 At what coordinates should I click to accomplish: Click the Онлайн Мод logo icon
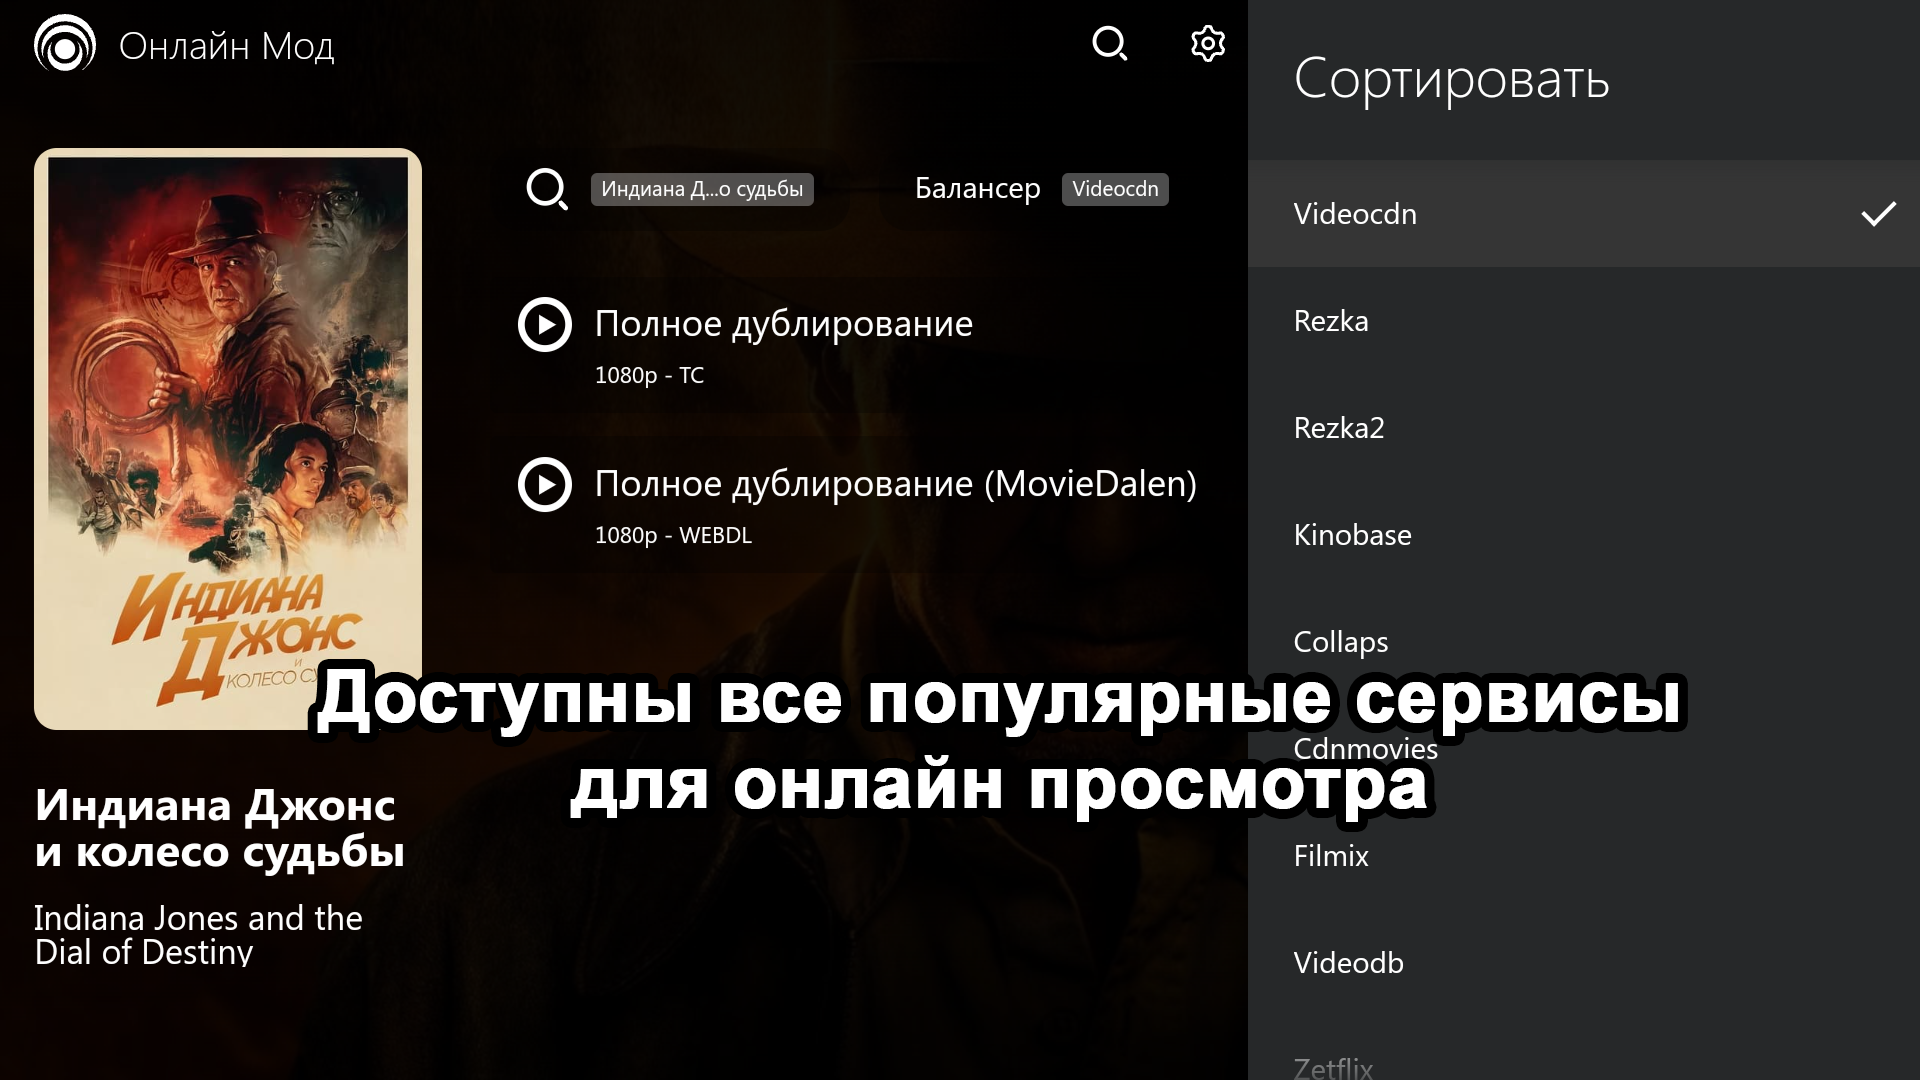pos(65,44)
